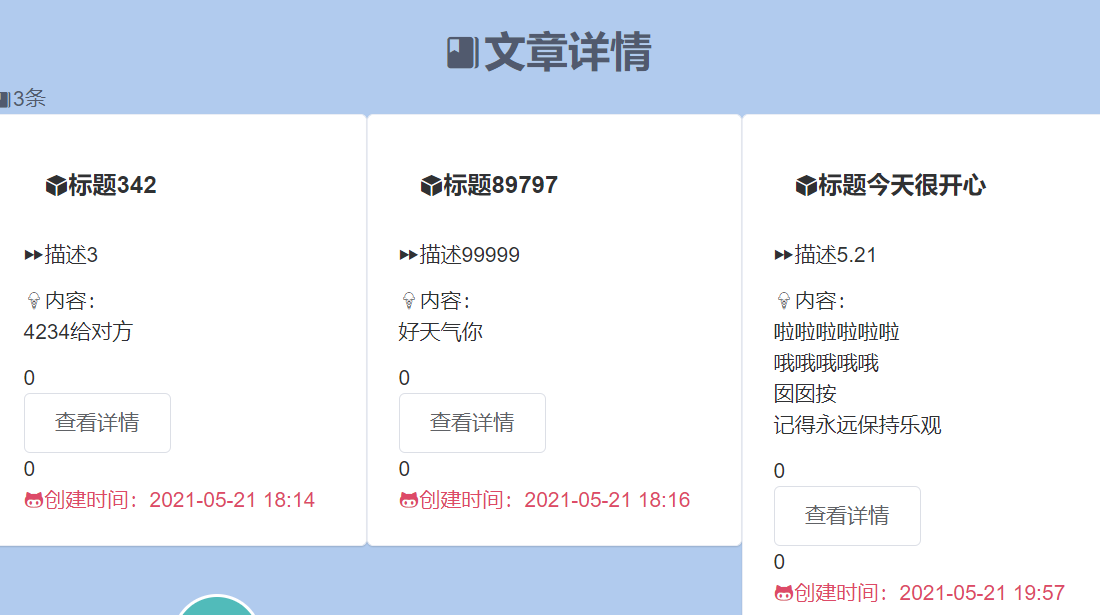Click the 创建时间 2021-05-21 18:16 timestamp
This screenshot has width=1100, height=615.
555,500
